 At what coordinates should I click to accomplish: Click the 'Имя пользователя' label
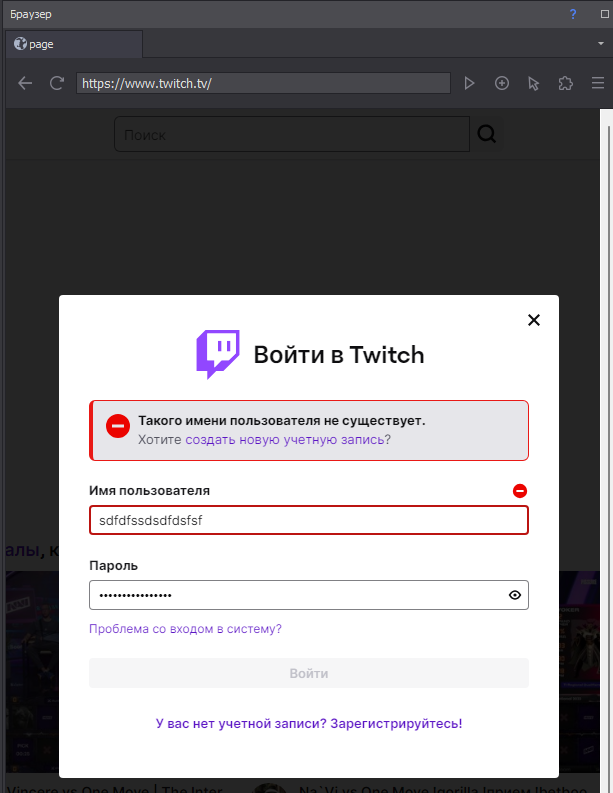149,491
